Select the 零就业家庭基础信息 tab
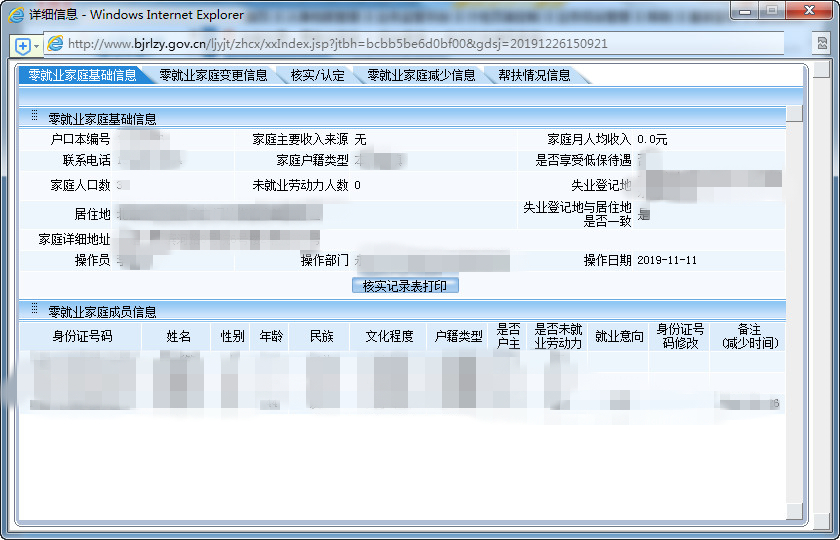The width and height of the screenshot is (840, 540). [x=82, y=75]
